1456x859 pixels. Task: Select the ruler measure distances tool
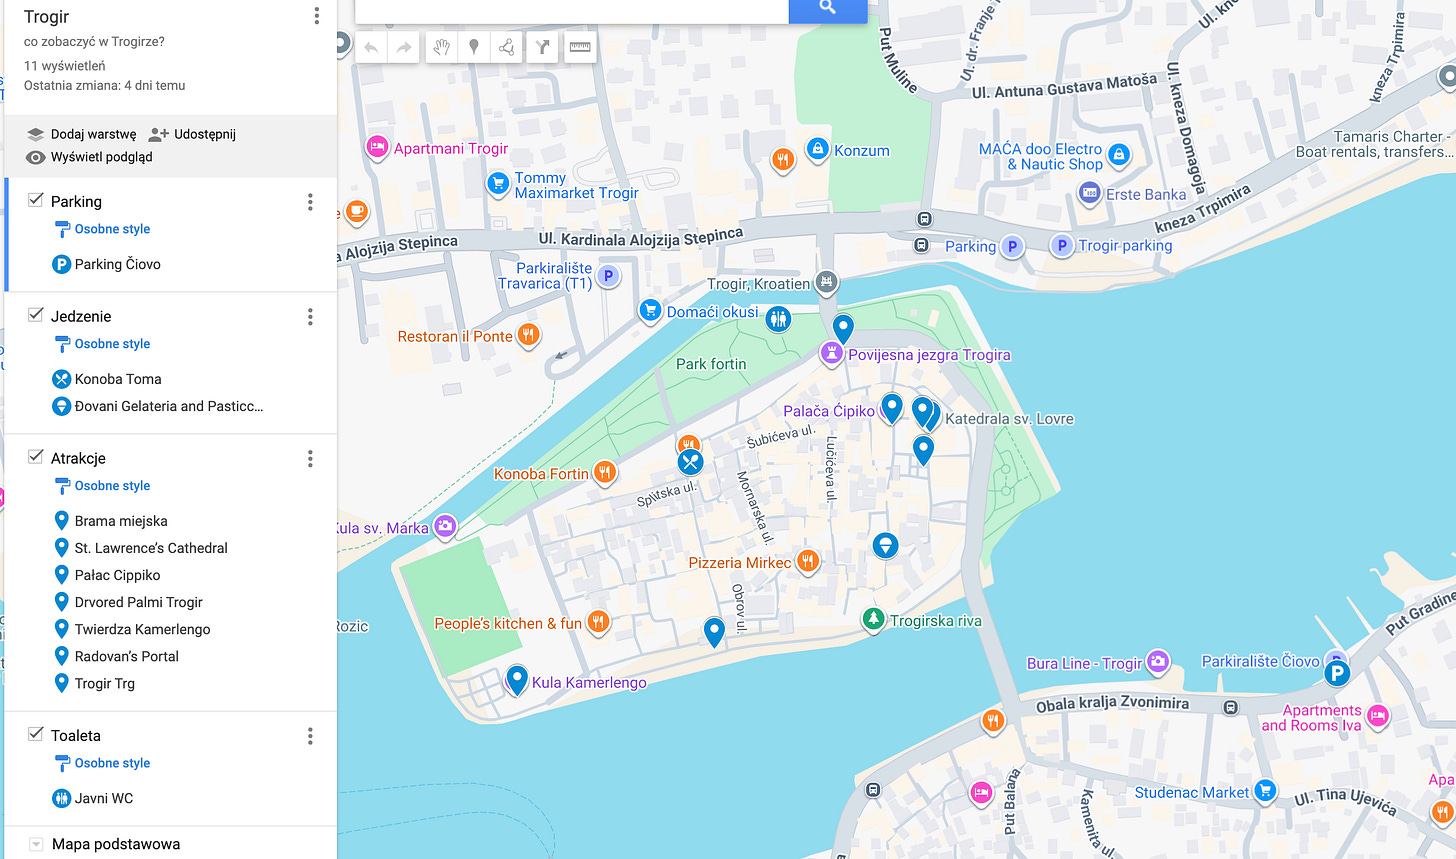[580, 47]
